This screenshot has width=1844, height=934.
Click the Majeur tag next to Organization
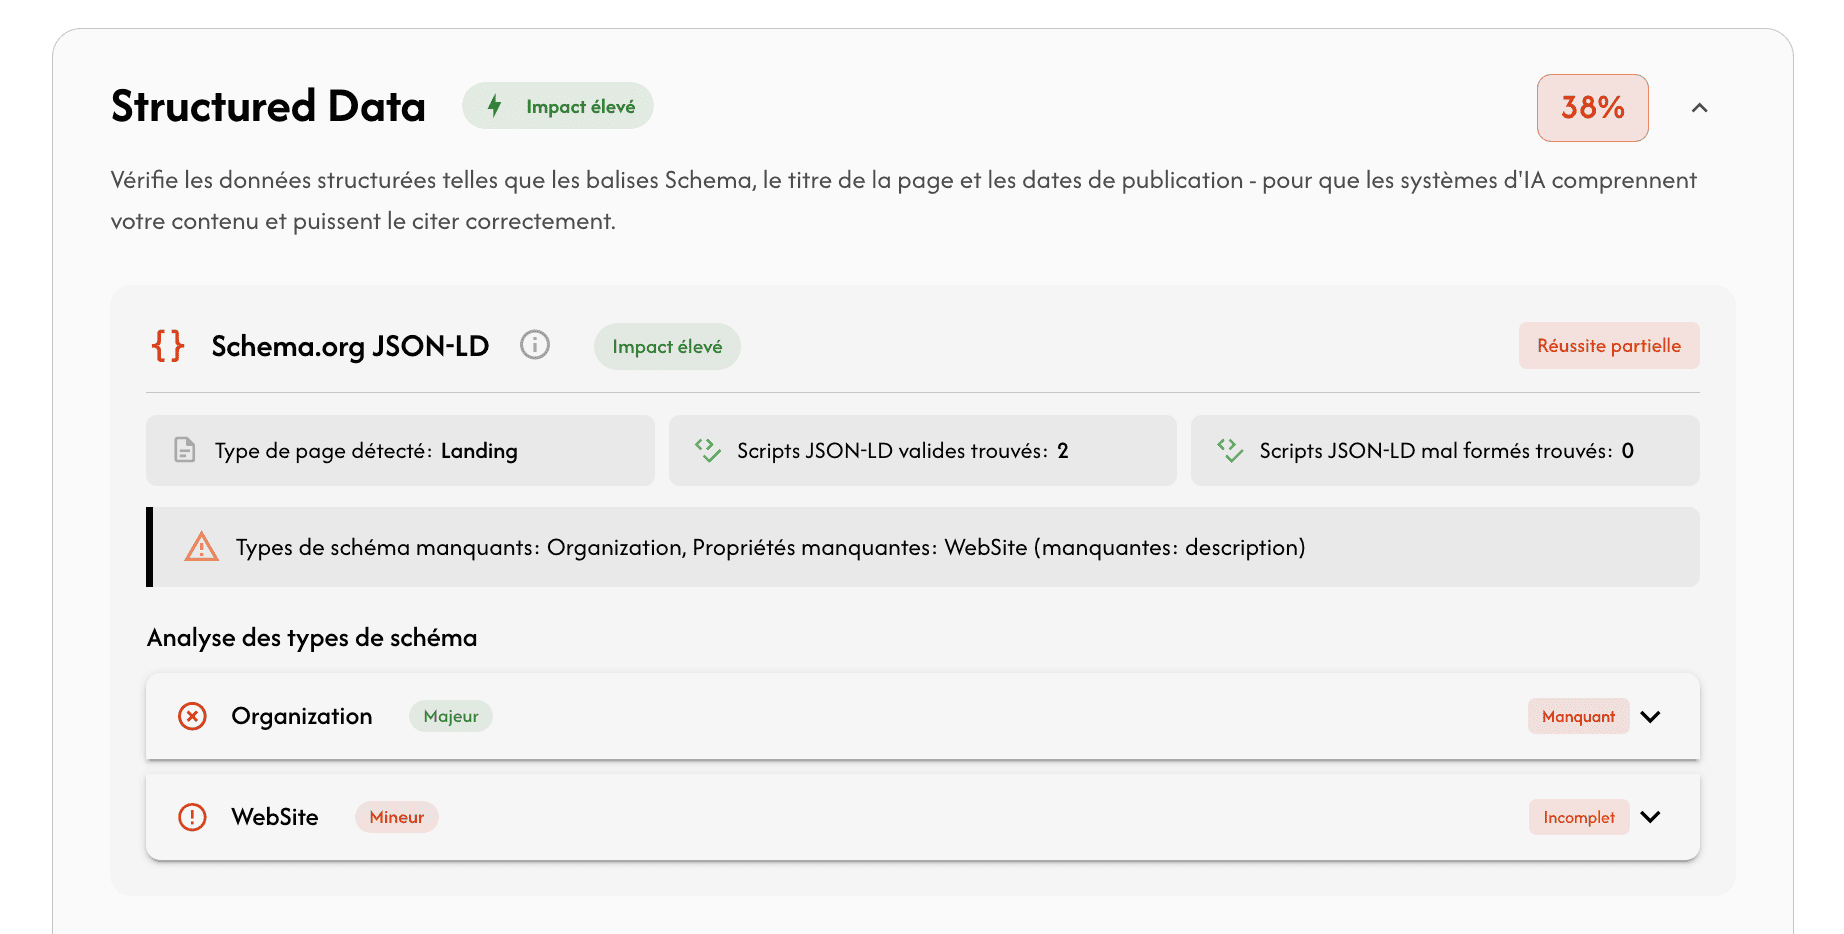click(x=450, y=716)
